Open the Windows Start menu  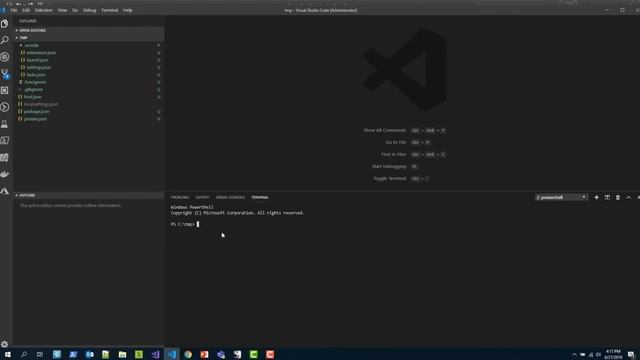coord(7,354)
